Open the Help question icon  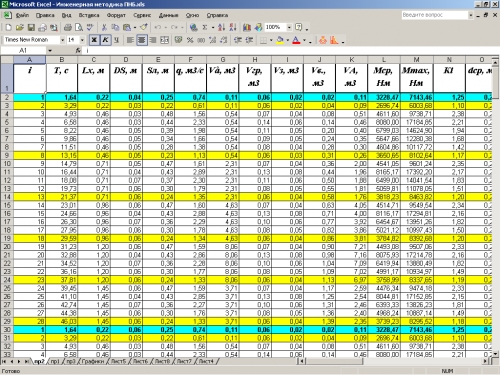coord(299,27)
